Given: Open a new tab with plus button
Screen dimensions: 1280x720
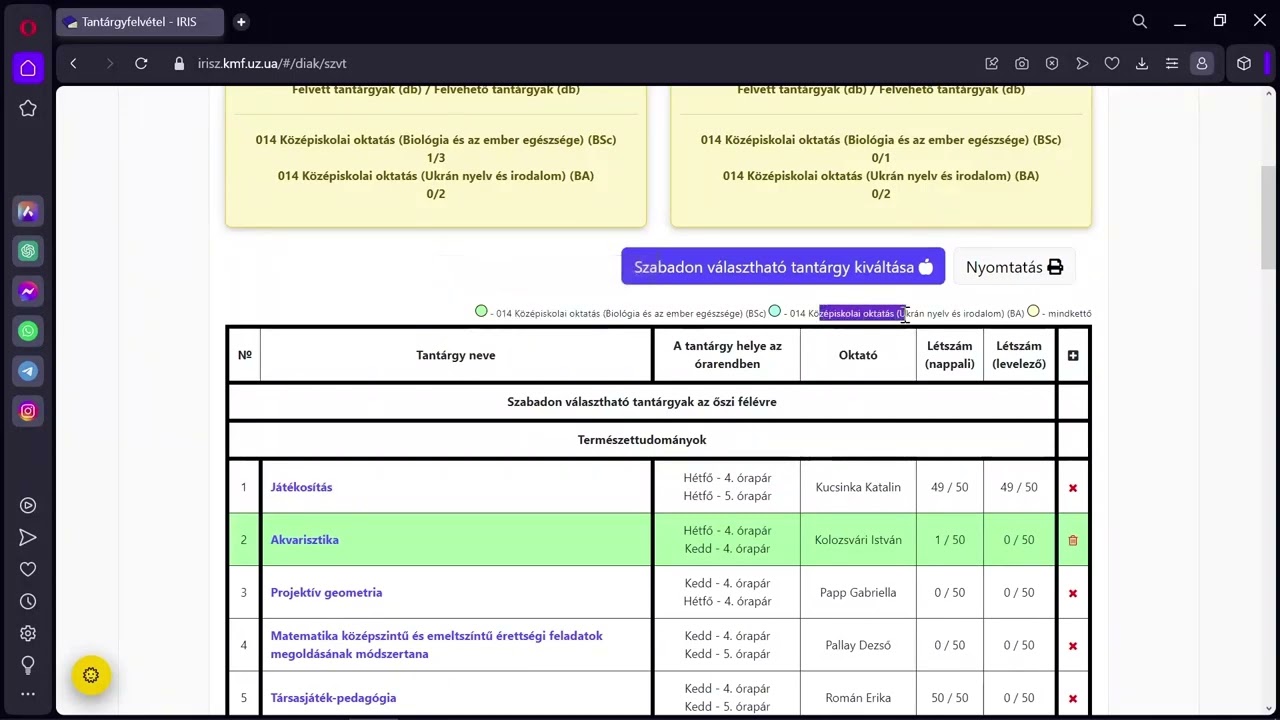Looking at the screenshot, I should pyautogui.click(x=241, y=22).
